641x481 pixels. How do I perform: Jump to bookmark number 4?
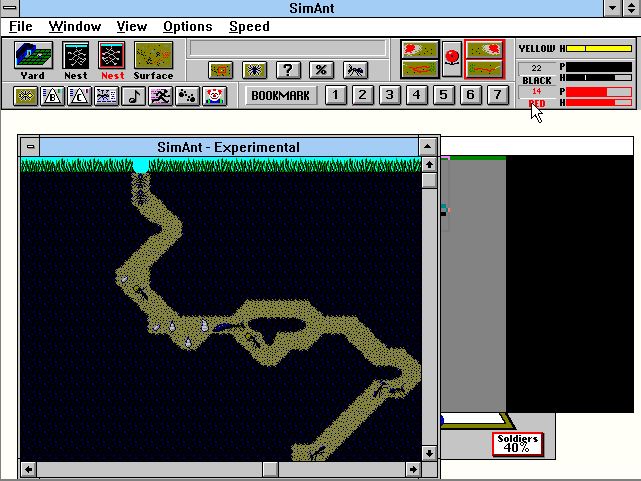pos(417,95)
